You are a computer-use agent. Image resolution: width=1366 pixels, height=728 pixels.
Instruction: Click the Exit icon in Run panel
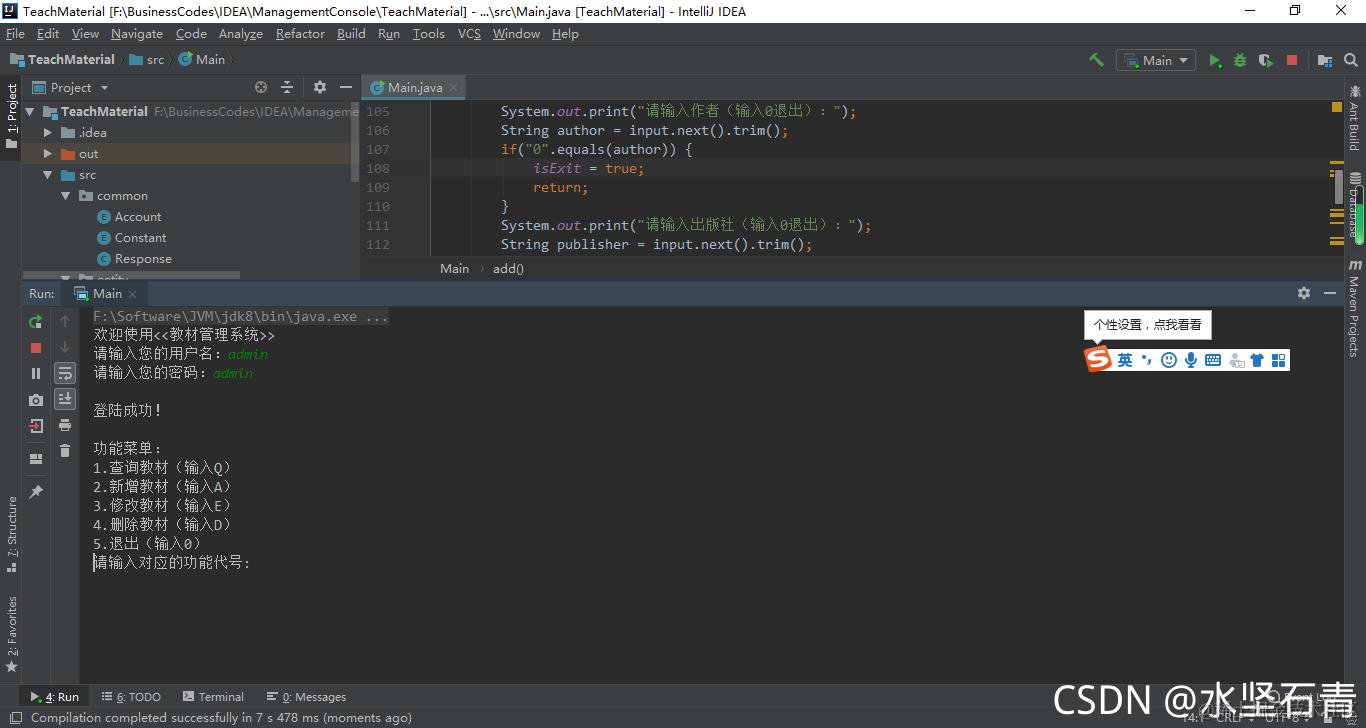[36, 426]
